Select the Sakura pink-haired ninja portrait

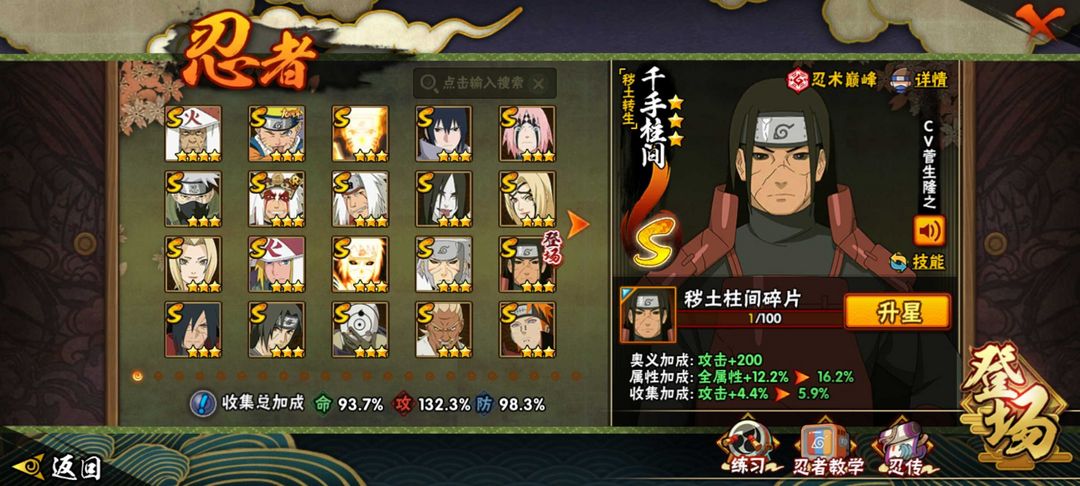(527, 134)
